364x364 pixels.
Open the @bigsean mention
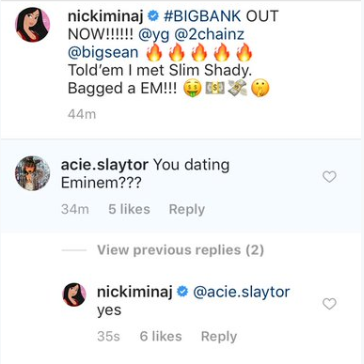tap(103, 53)
